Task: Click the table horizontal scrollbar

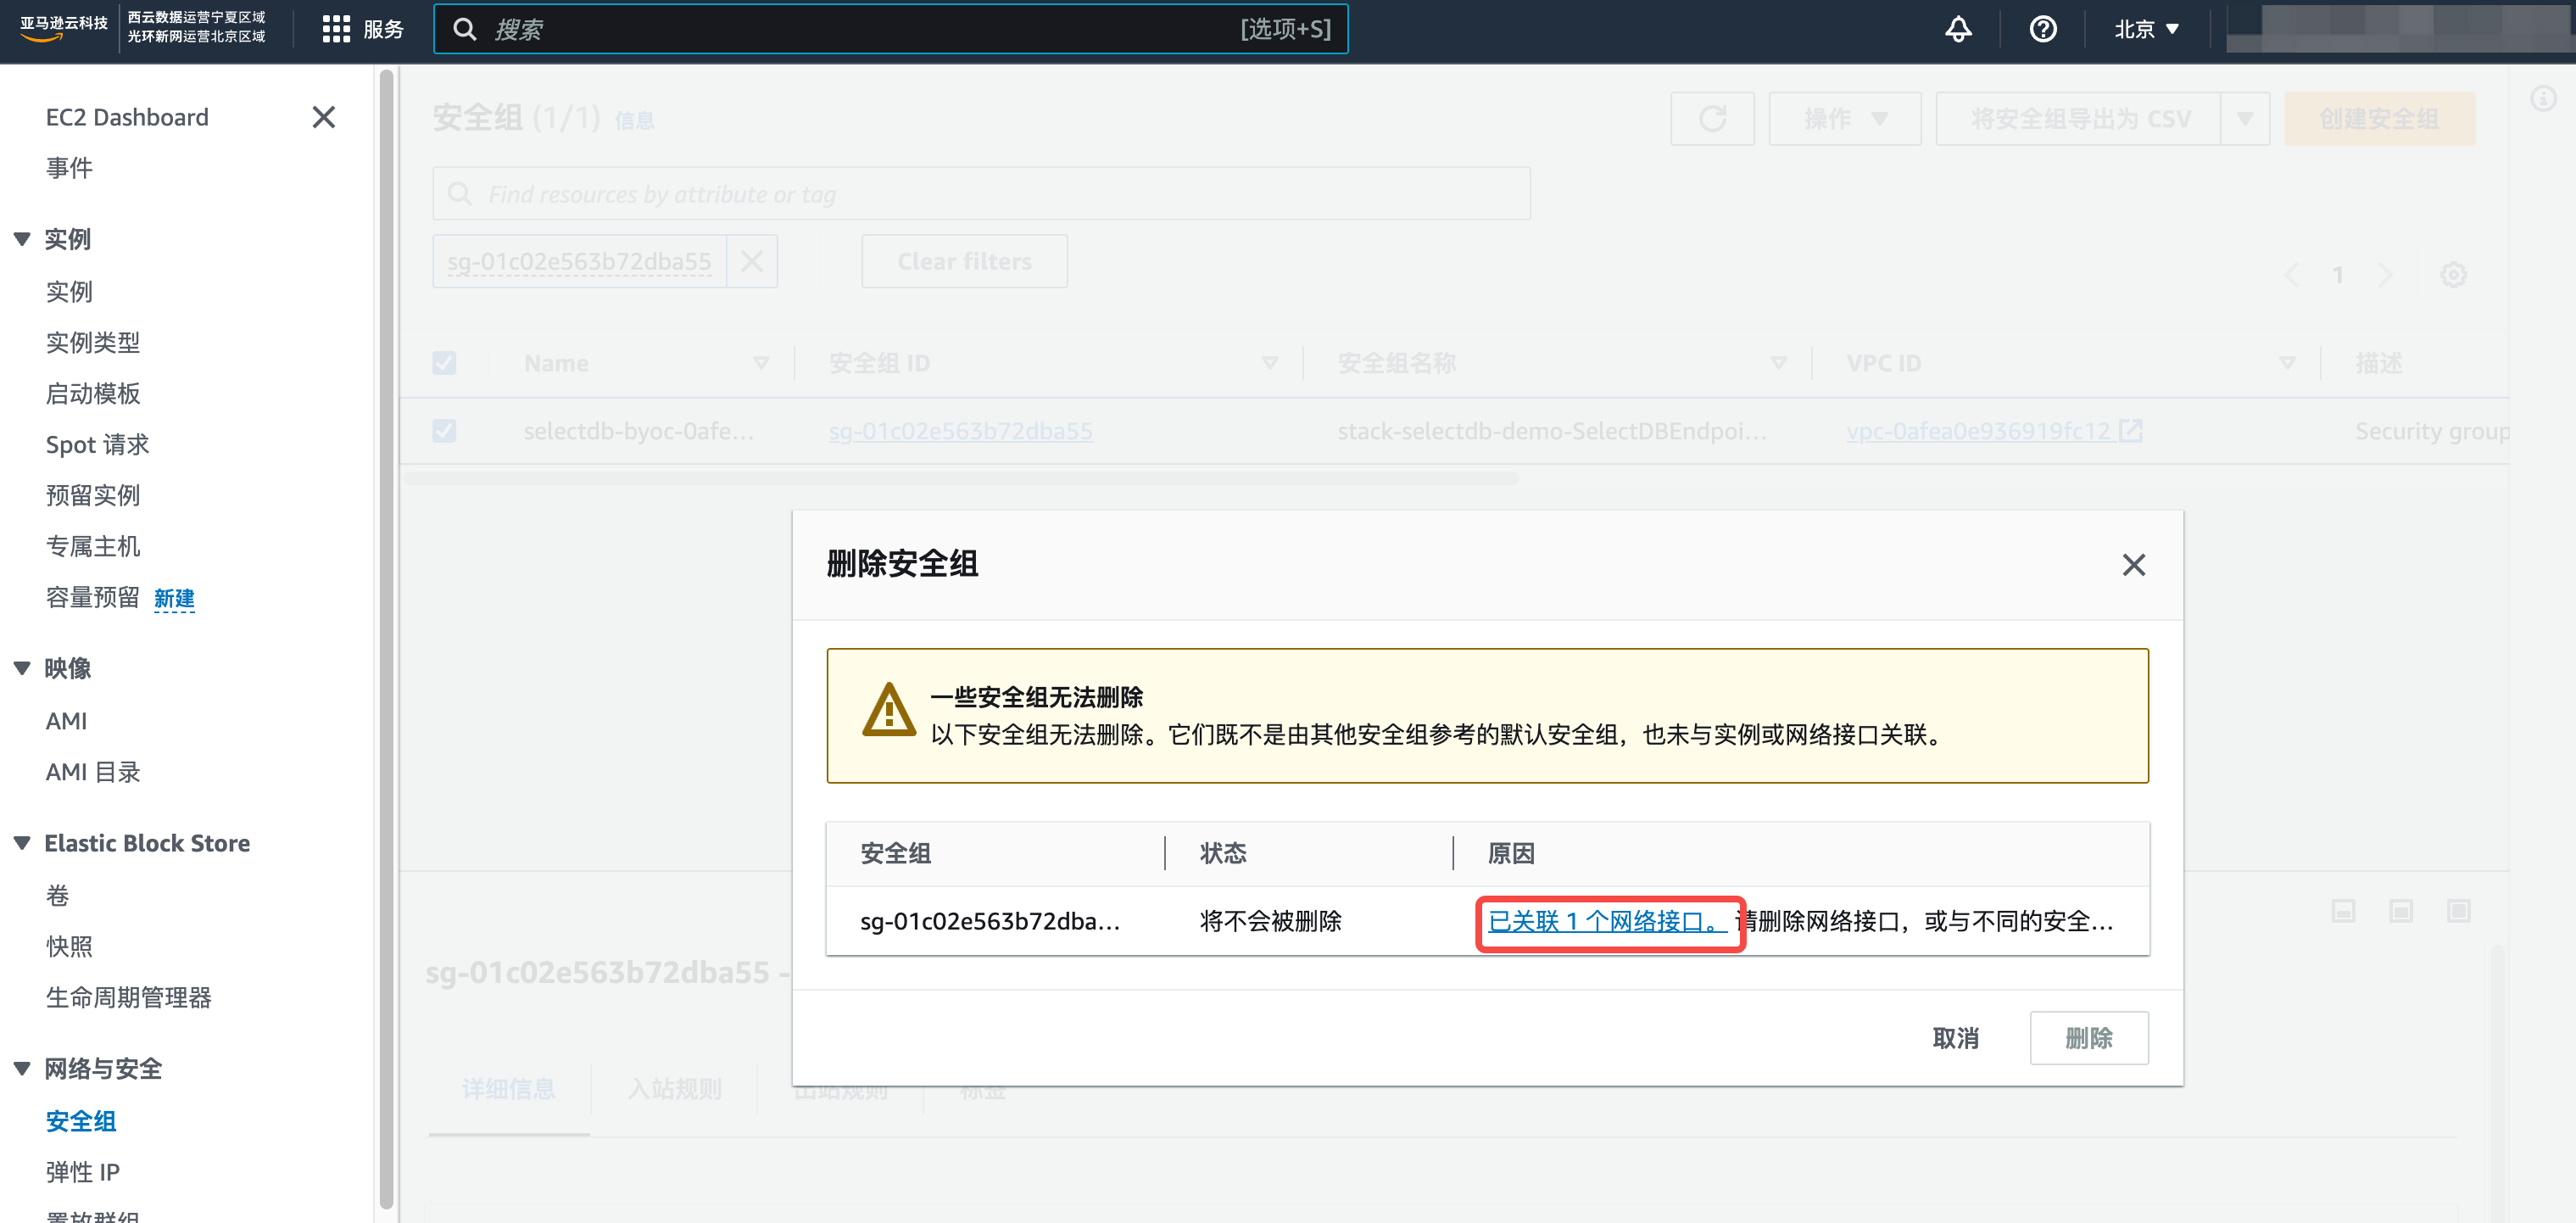Action: 961,479
